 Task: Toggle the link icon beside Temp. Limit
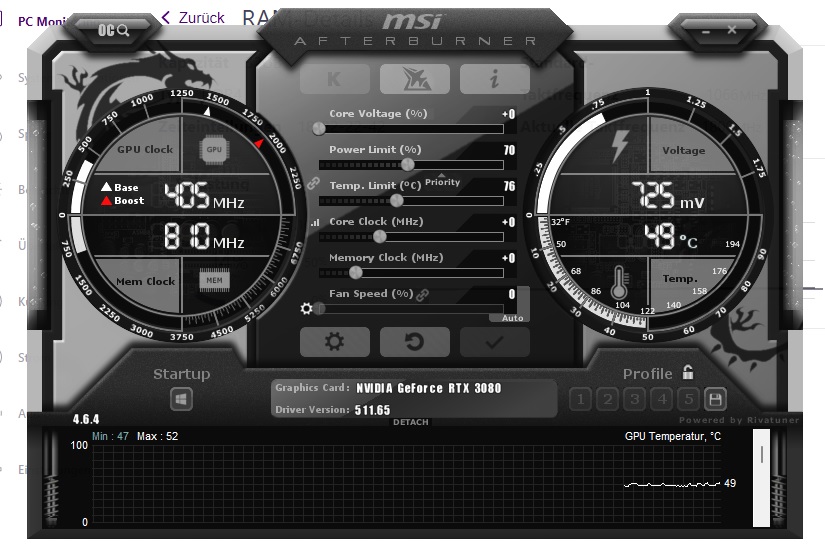tap(314, 183)
